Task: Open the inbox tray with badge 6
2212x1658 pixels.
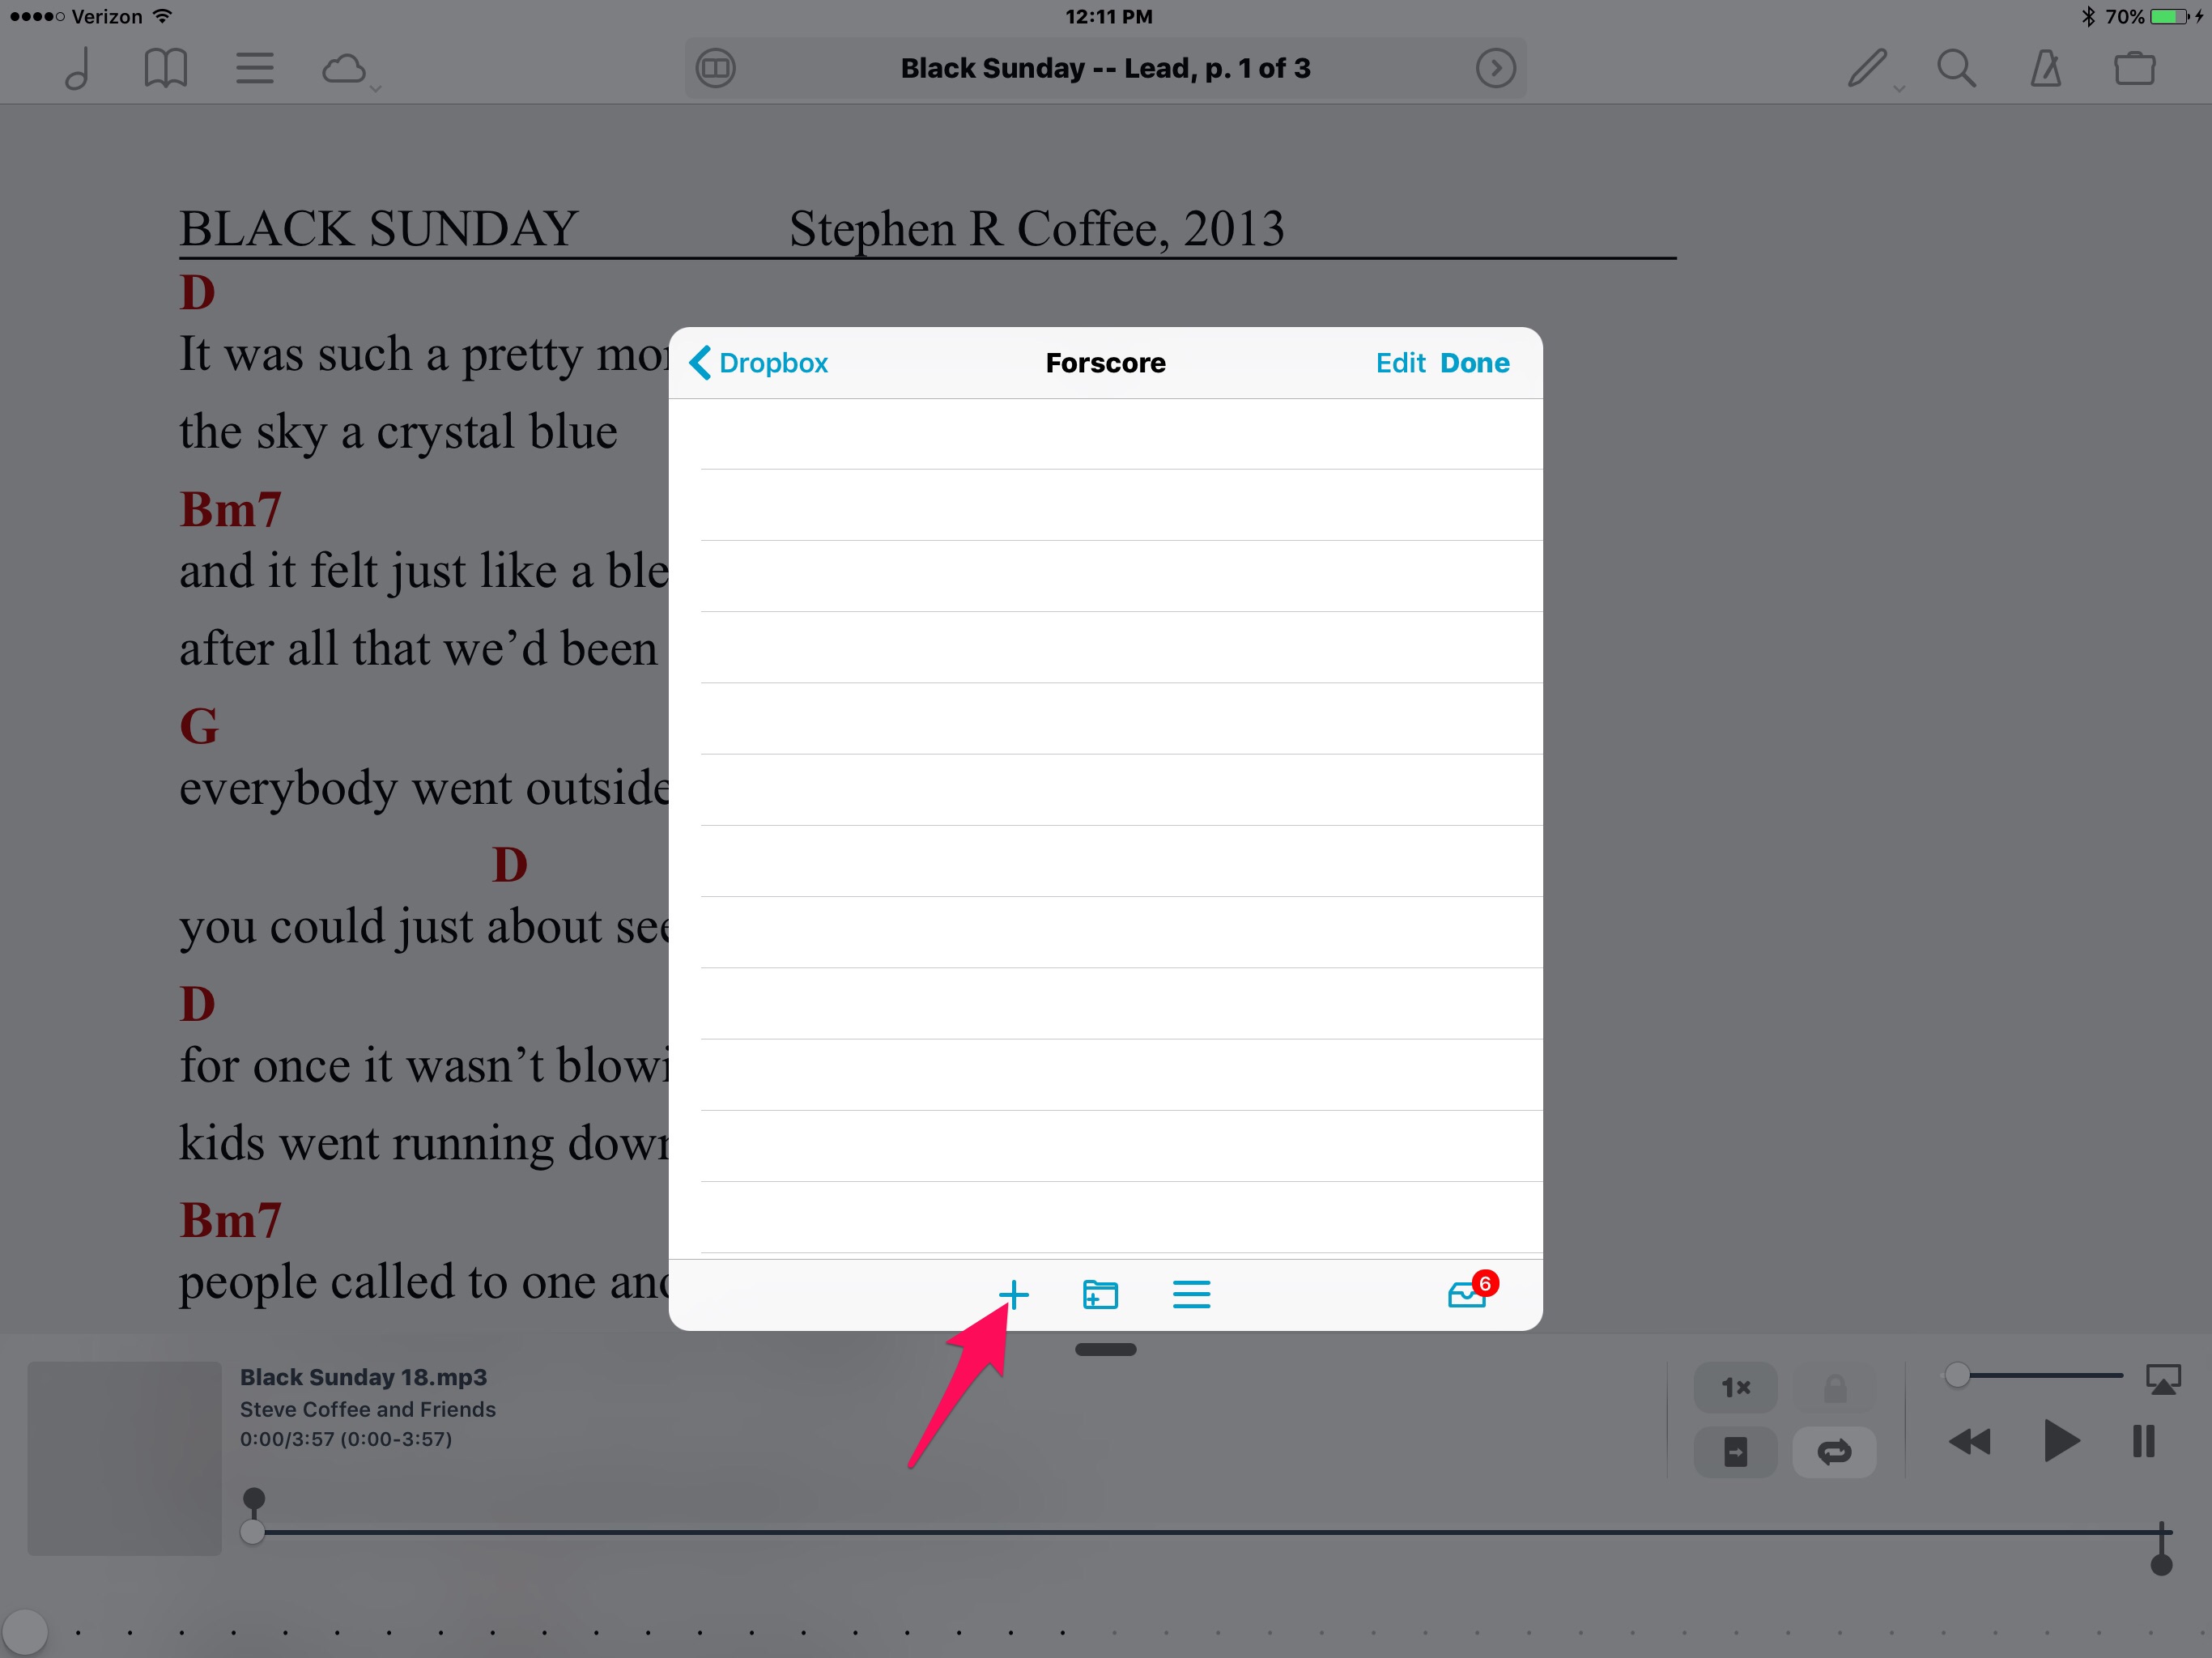Action: click(1468, 1294)
